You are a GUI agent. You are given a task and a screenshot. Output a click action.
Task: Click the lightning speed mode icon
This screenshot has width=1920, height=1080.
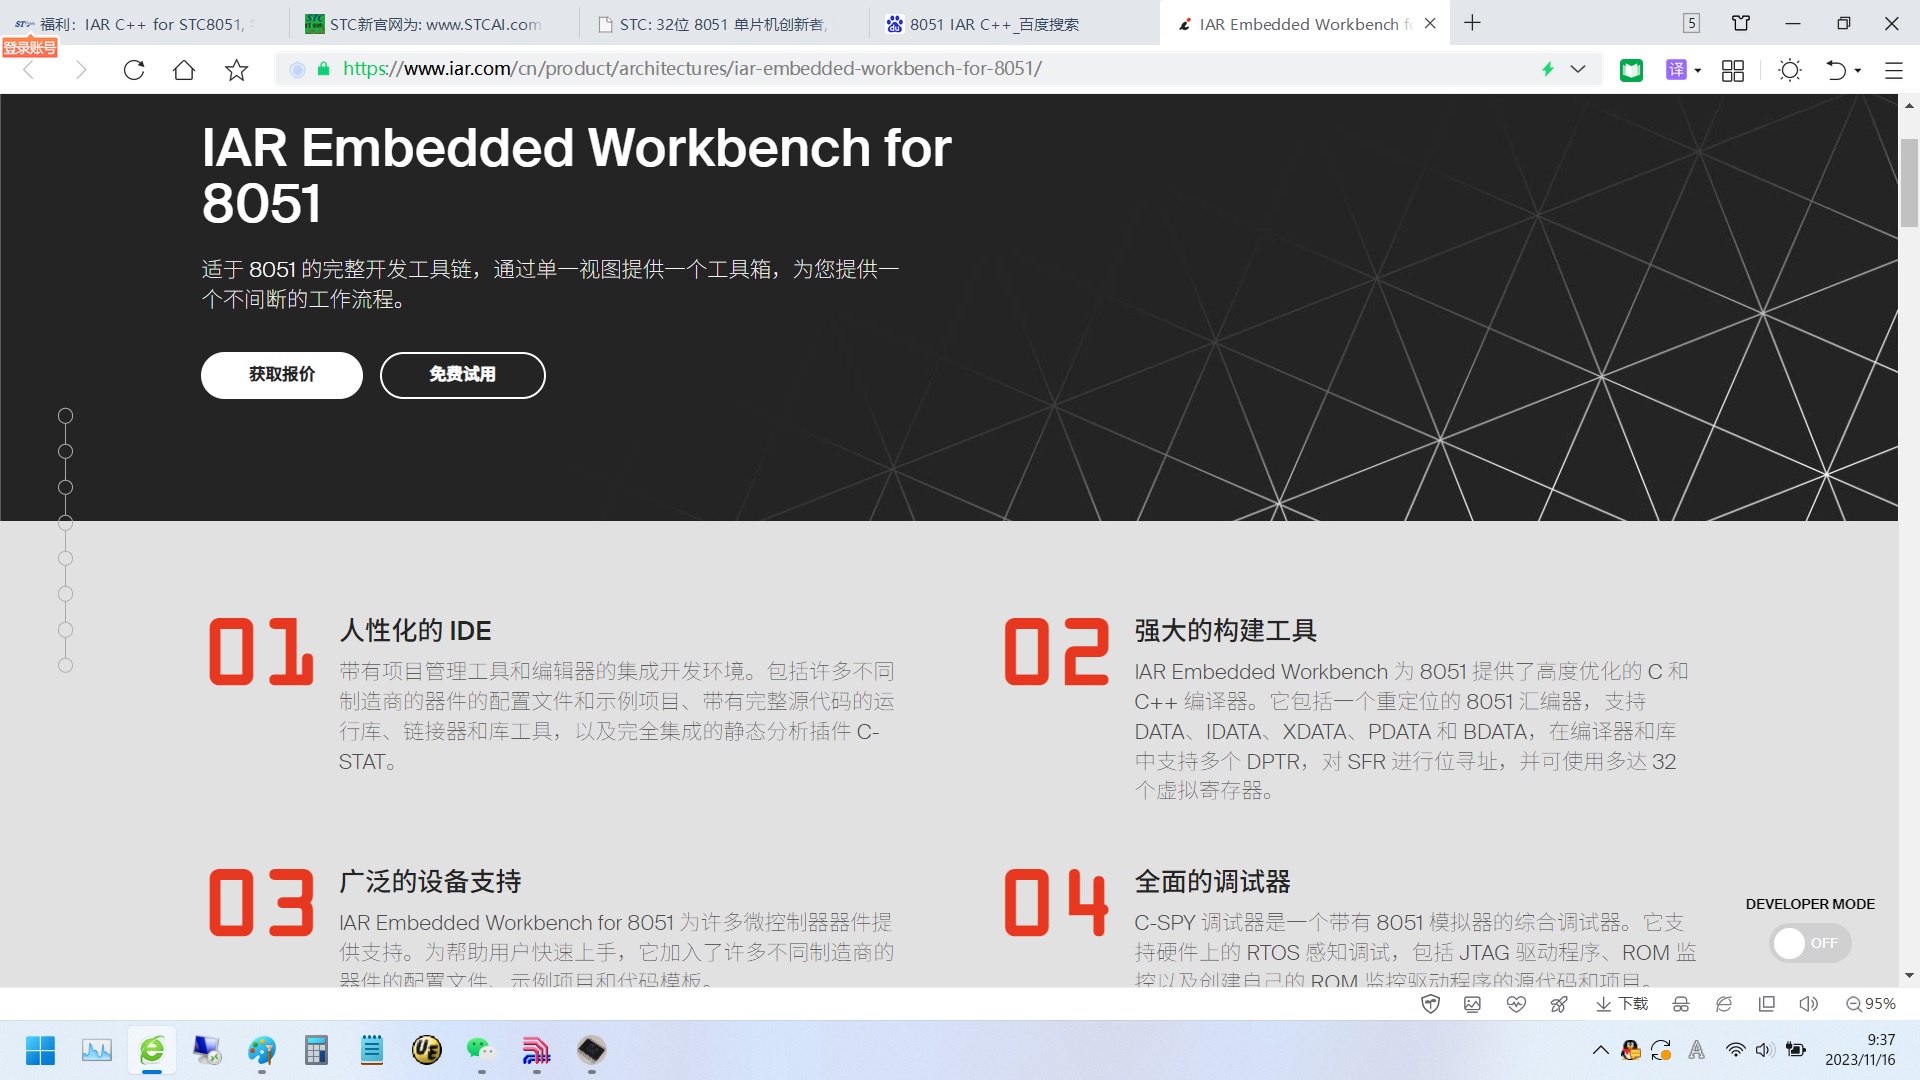pyautogui.click(x=1548, y=69)
